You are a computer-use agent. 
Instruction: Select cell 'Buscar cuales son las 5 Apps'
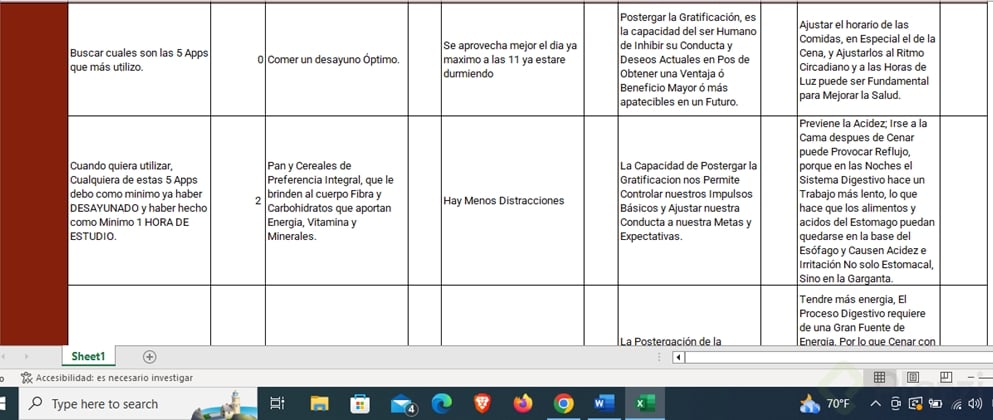139,60
